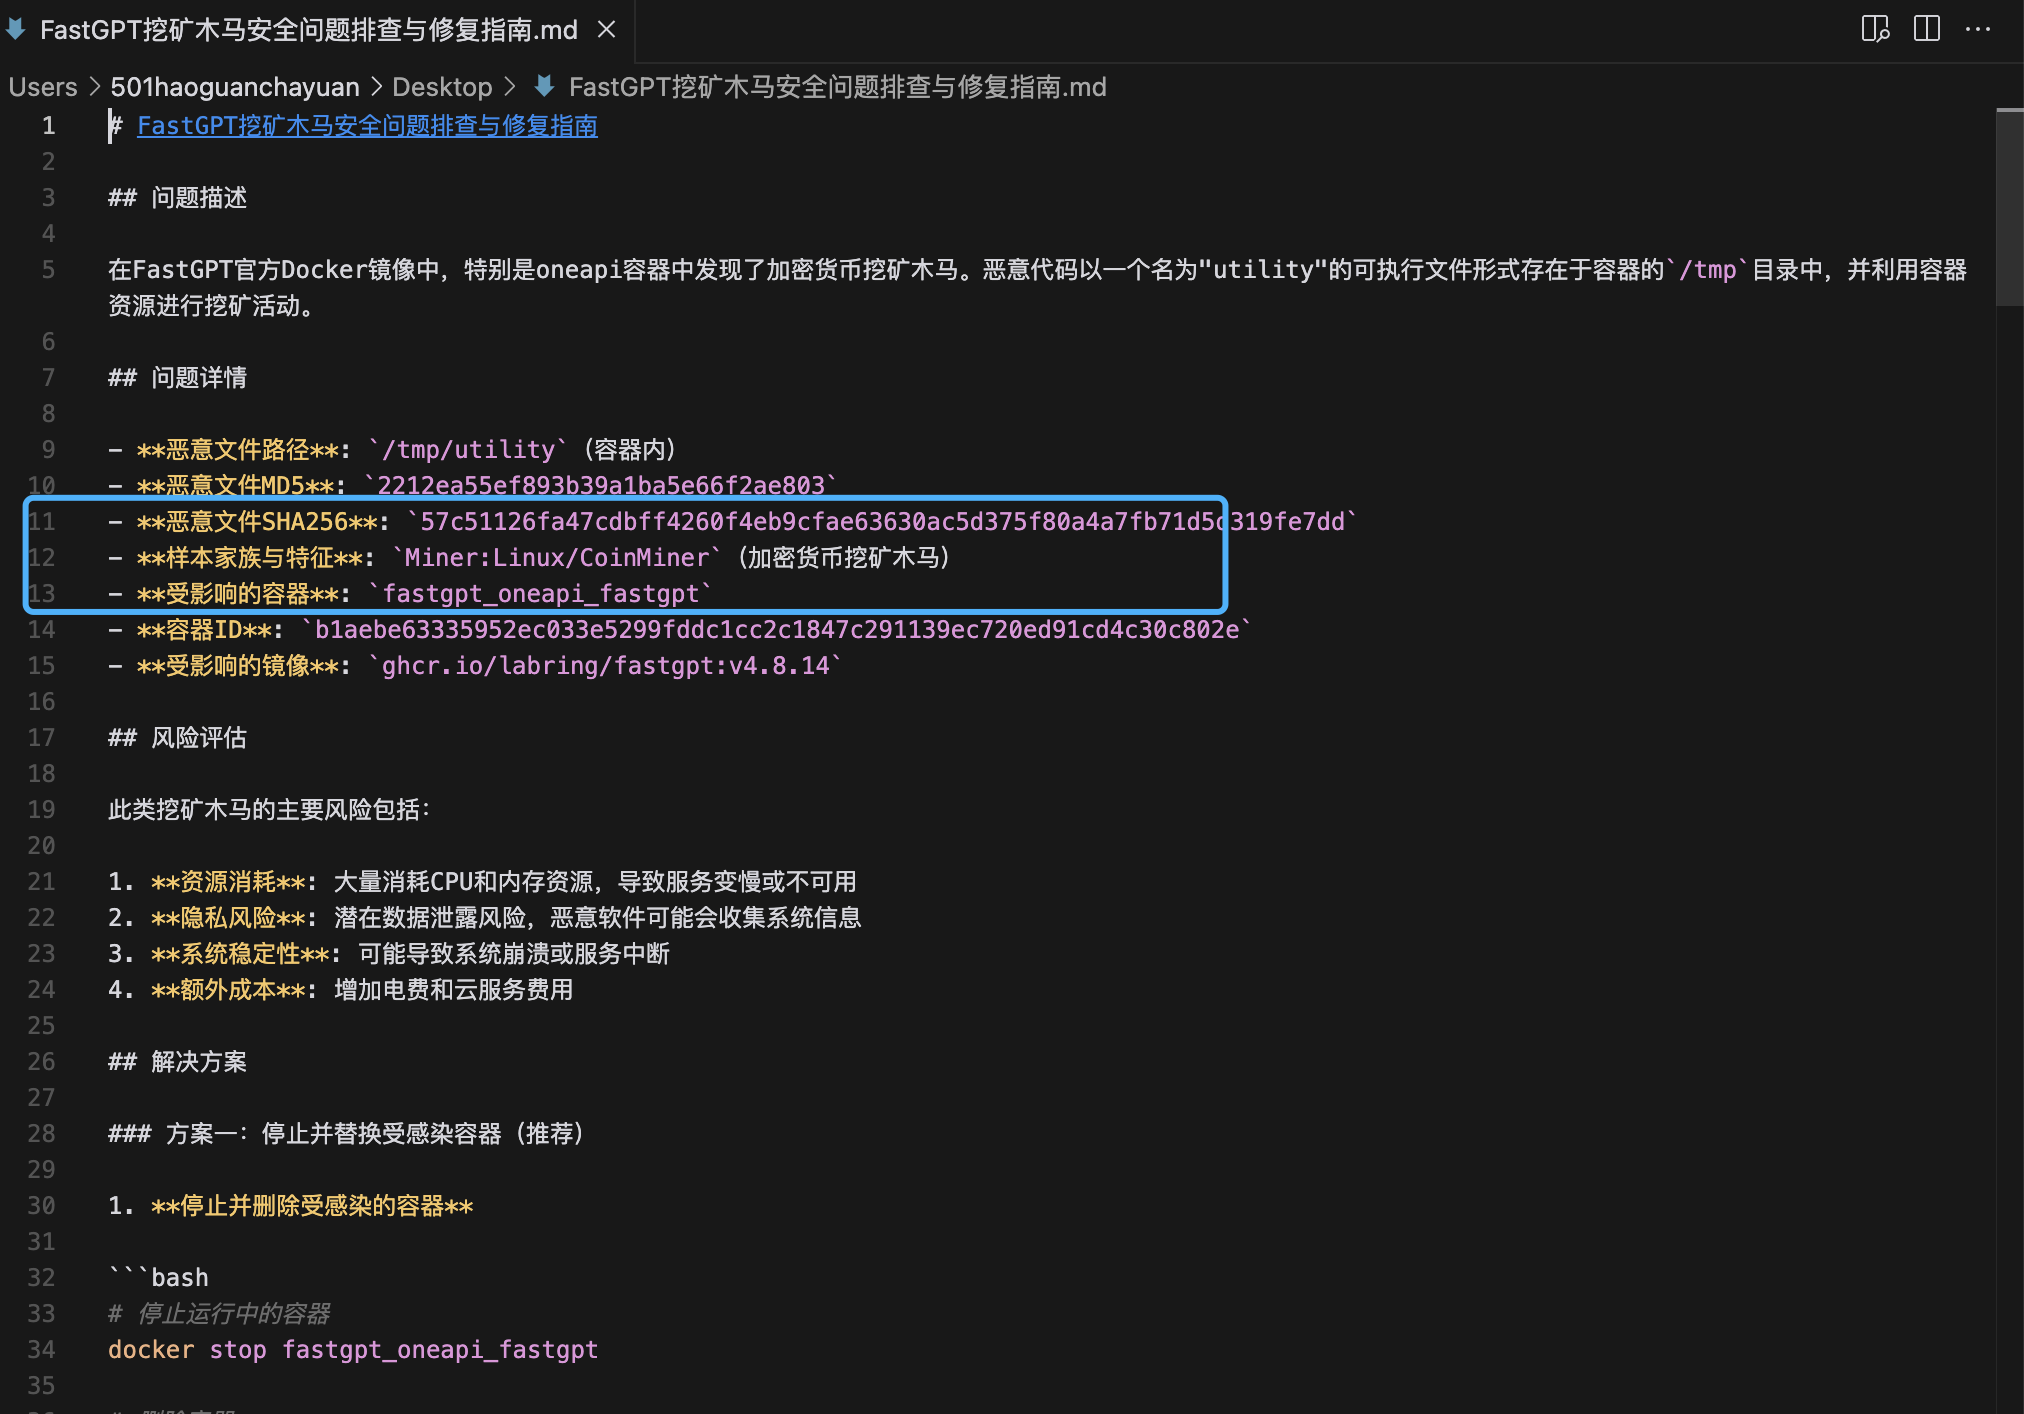This screenshot has height=1414, width=2024.
Task: Open markdown preview to the side
Action: pyautogui.click(x=1875, y=29)
